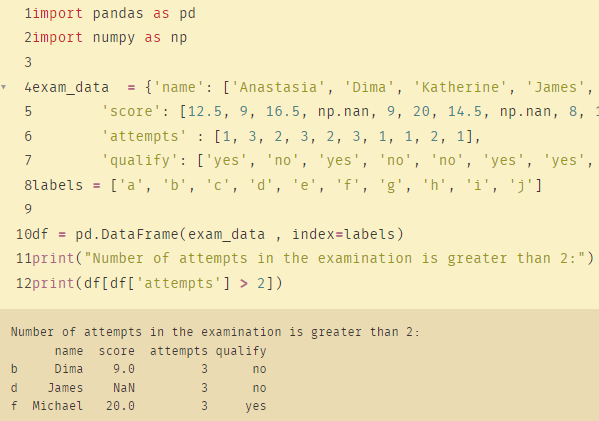The image size is (599, 421).
Task: Click the value 14.5 in the score list
Action: coord(465,112)
